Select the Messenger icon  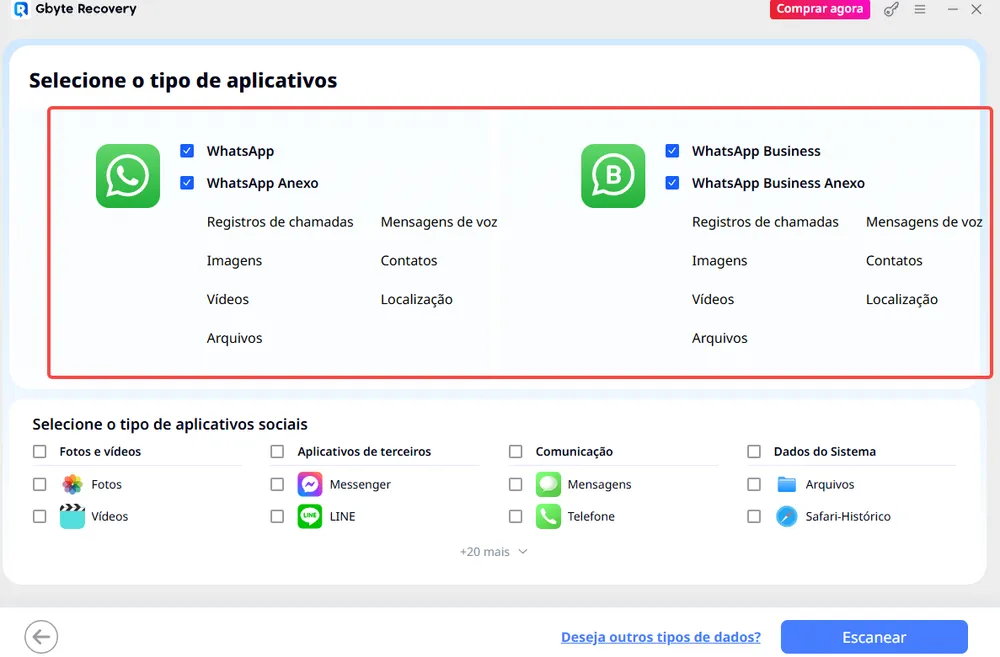coord(309,484)
